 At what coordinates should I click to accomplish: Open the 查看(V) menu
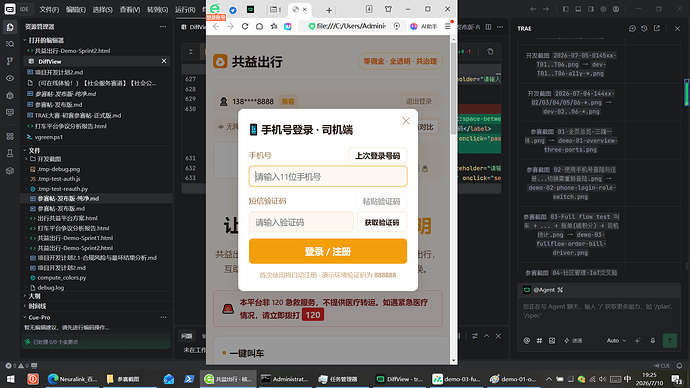(129, 9)
